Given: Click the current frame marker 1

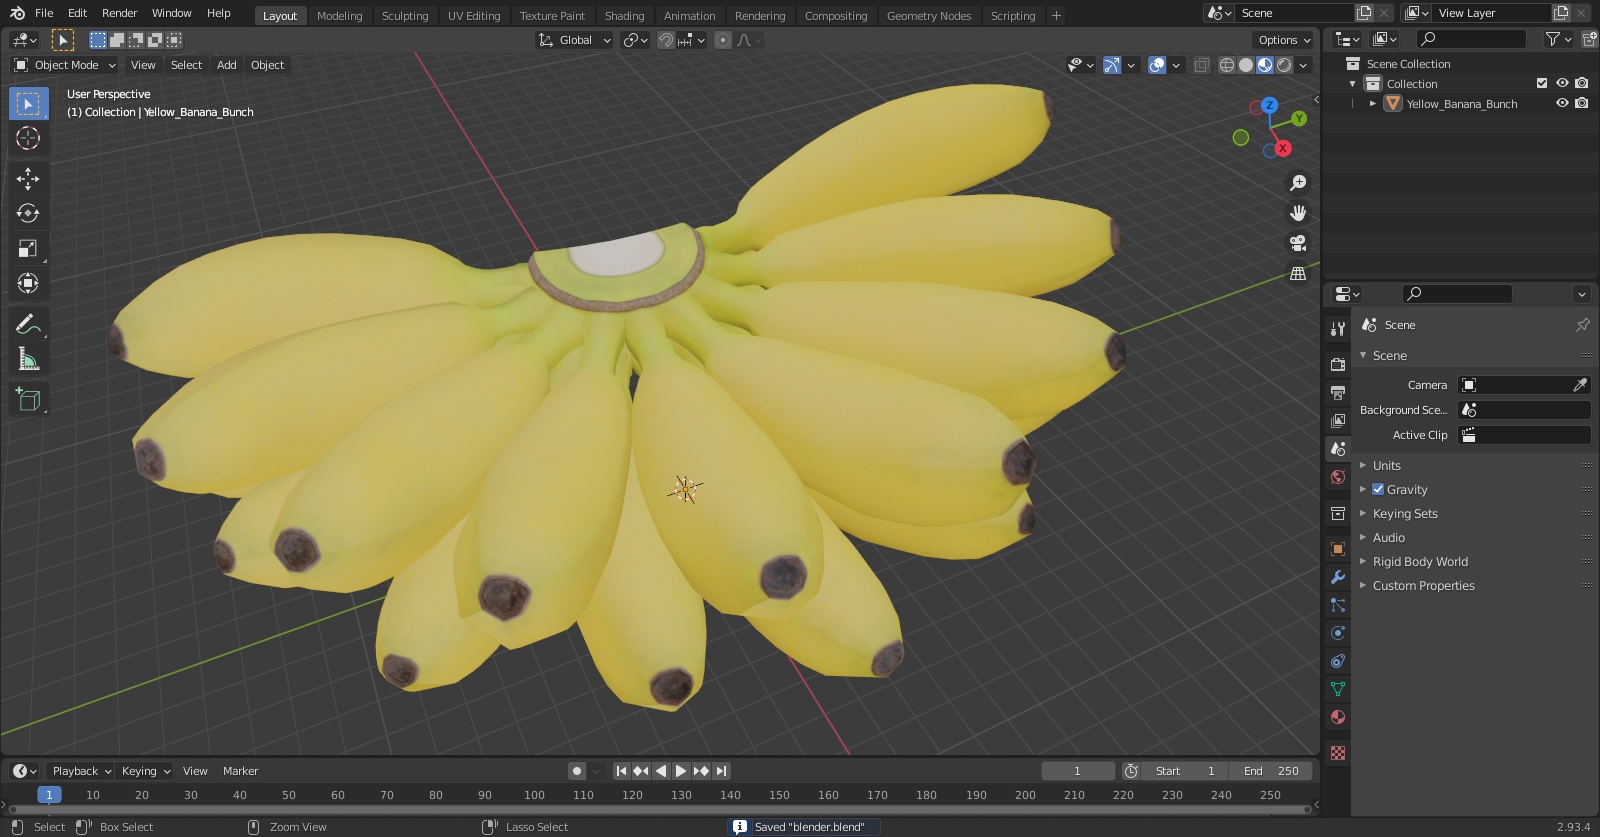Looking at the screenshot, I should pyautogui.click(x=49, y=795).
